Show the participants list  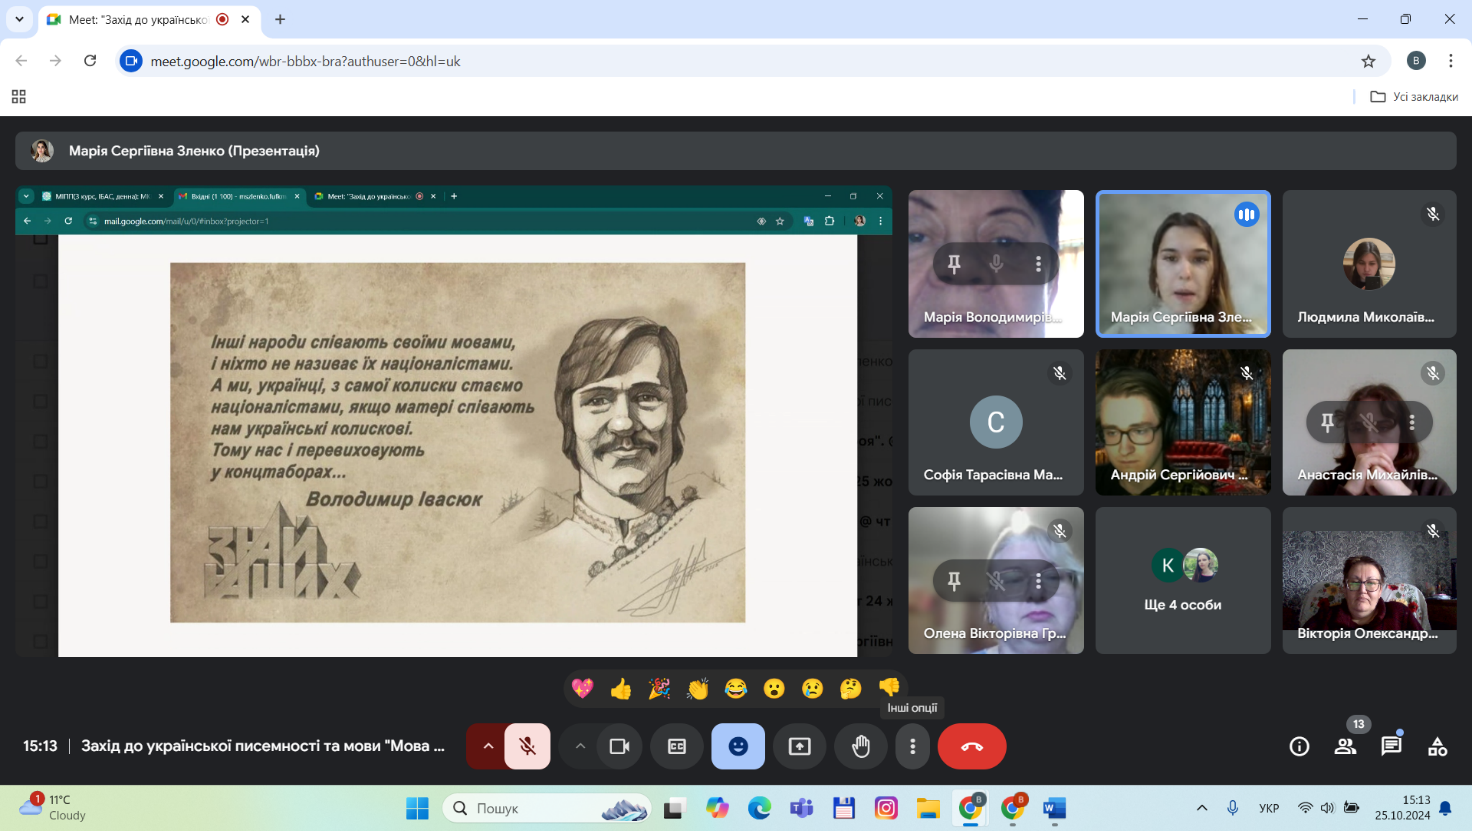1345,746
